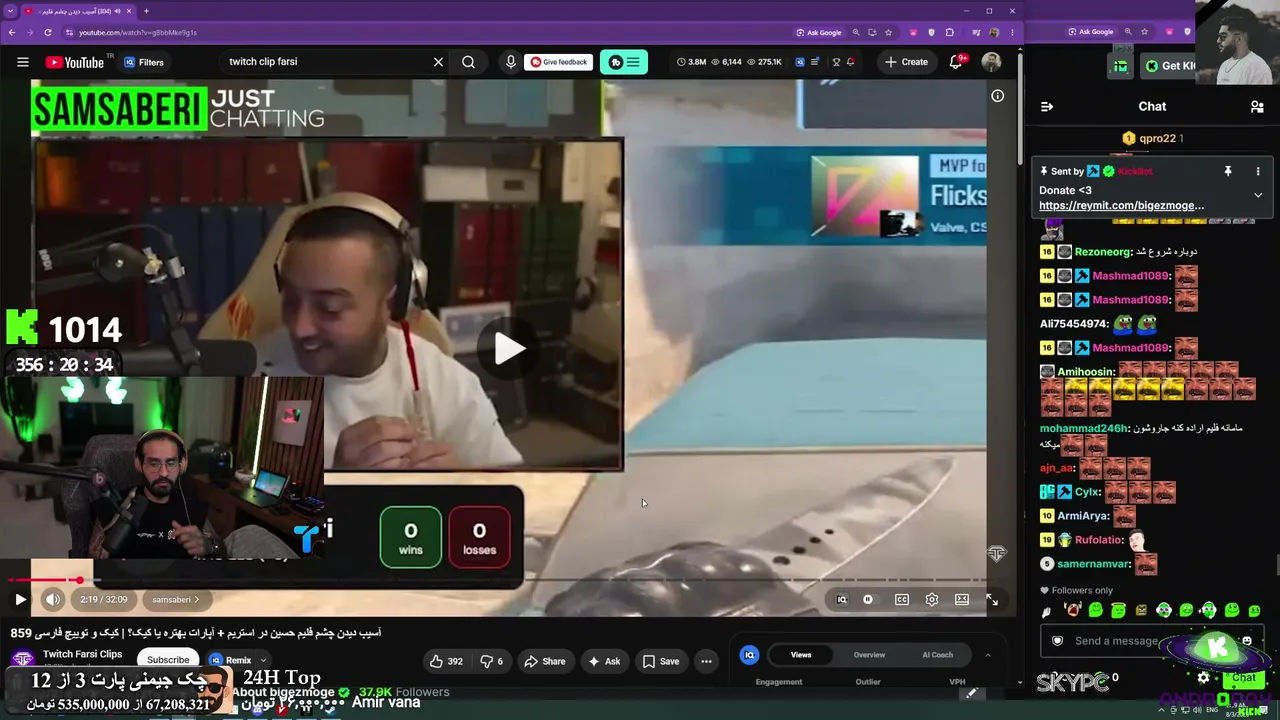
Task: Open chat settings gear icon
Action: click(x=1203, y=678)
